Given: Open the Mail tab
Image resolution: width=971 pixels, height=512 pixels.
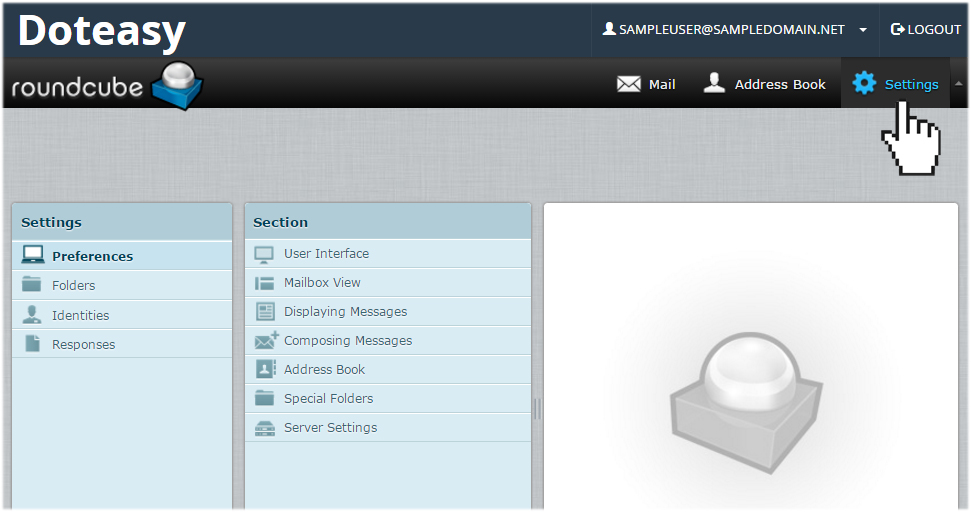Looking at the screenshot, I should pyautogui.click(x=646, y=84).
